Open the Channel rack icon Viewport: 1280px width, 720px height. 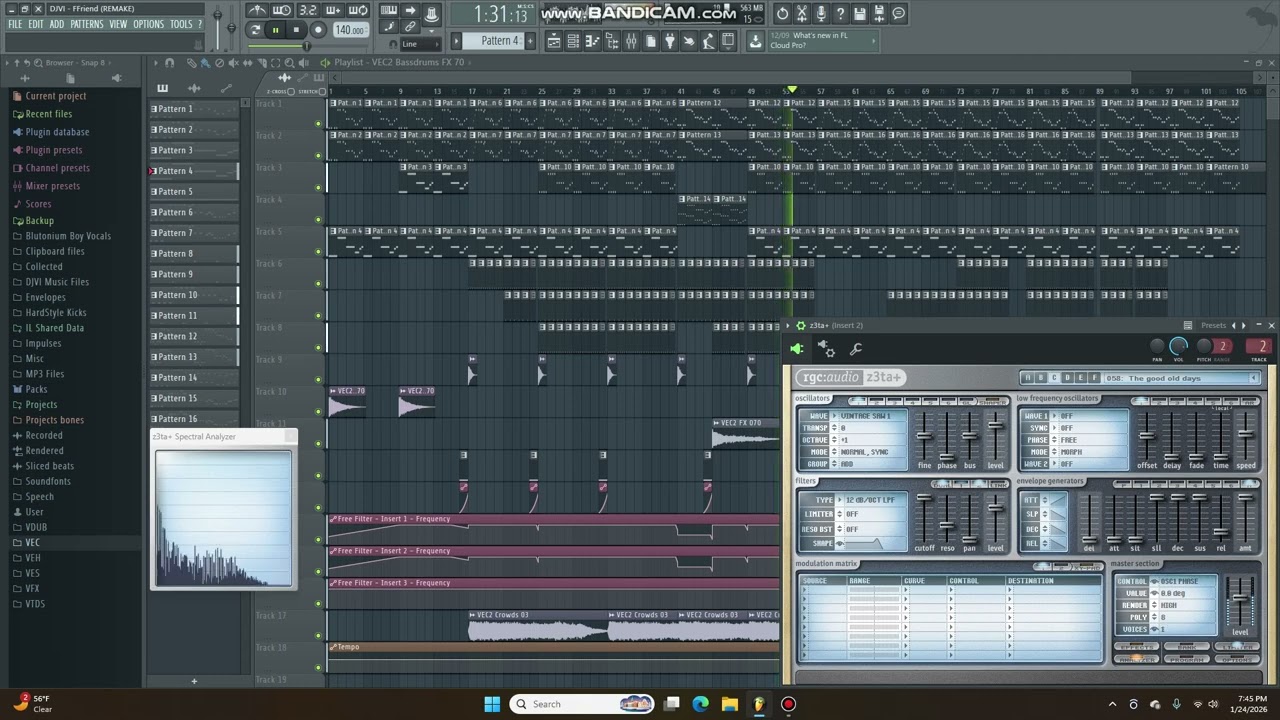573,41
